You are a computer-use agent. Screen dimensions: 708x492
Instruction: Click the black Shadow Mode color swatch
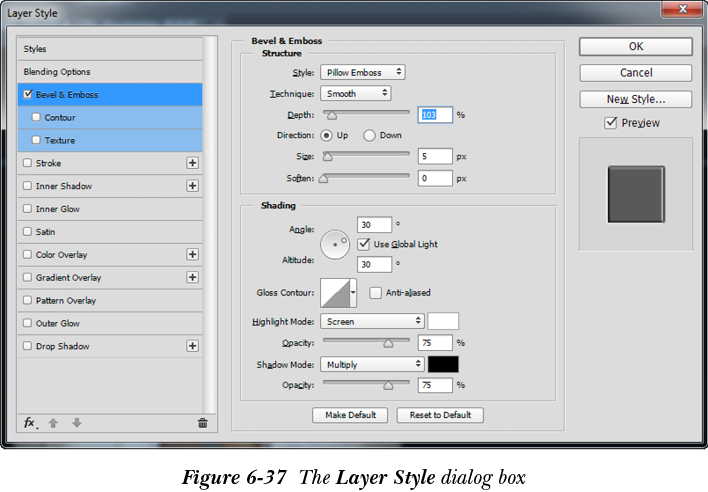click(443, 365)
